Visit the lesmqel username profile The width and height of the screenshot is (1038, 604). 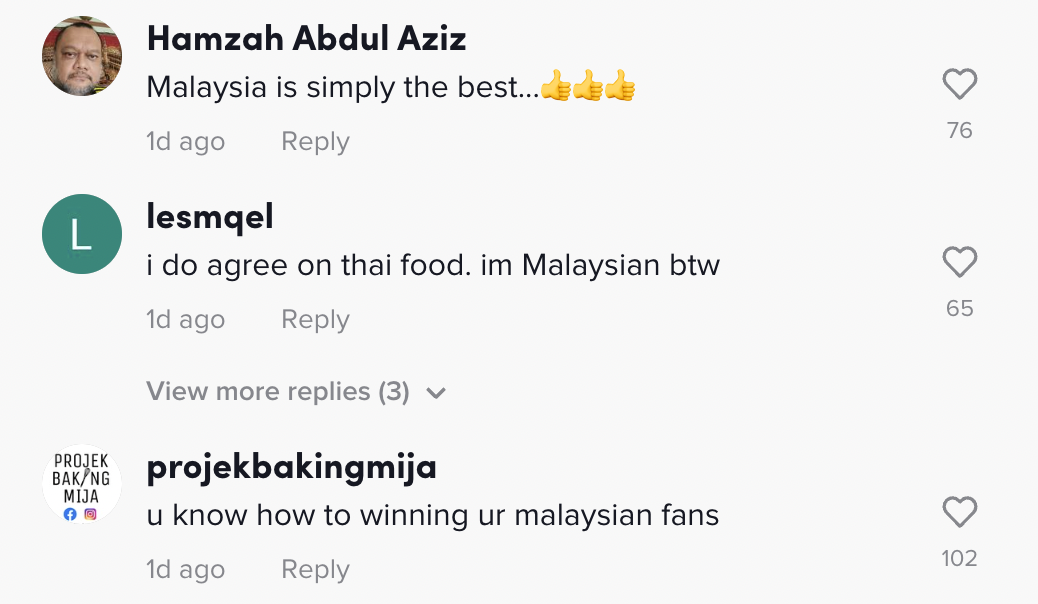pyautogui.click(x=210, y=217)
